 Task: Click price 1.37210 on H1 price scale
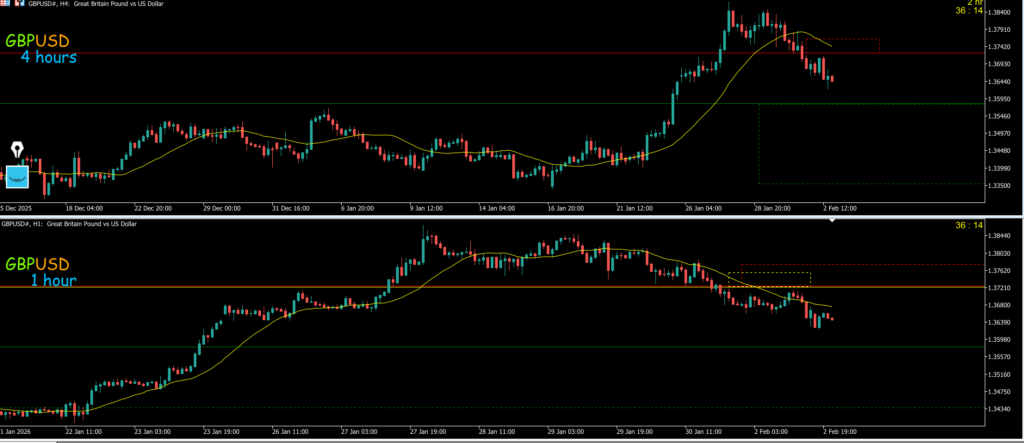[1000, 288]
